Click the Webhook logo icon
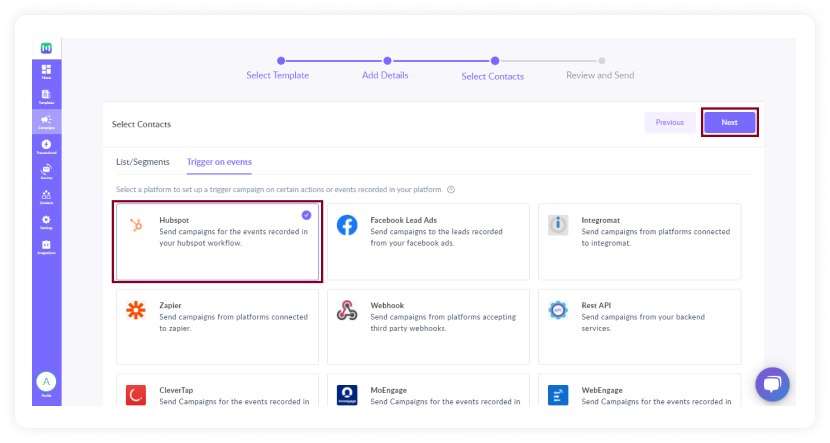Viewport: 830px width, 443px height. (x=347, y=311)
